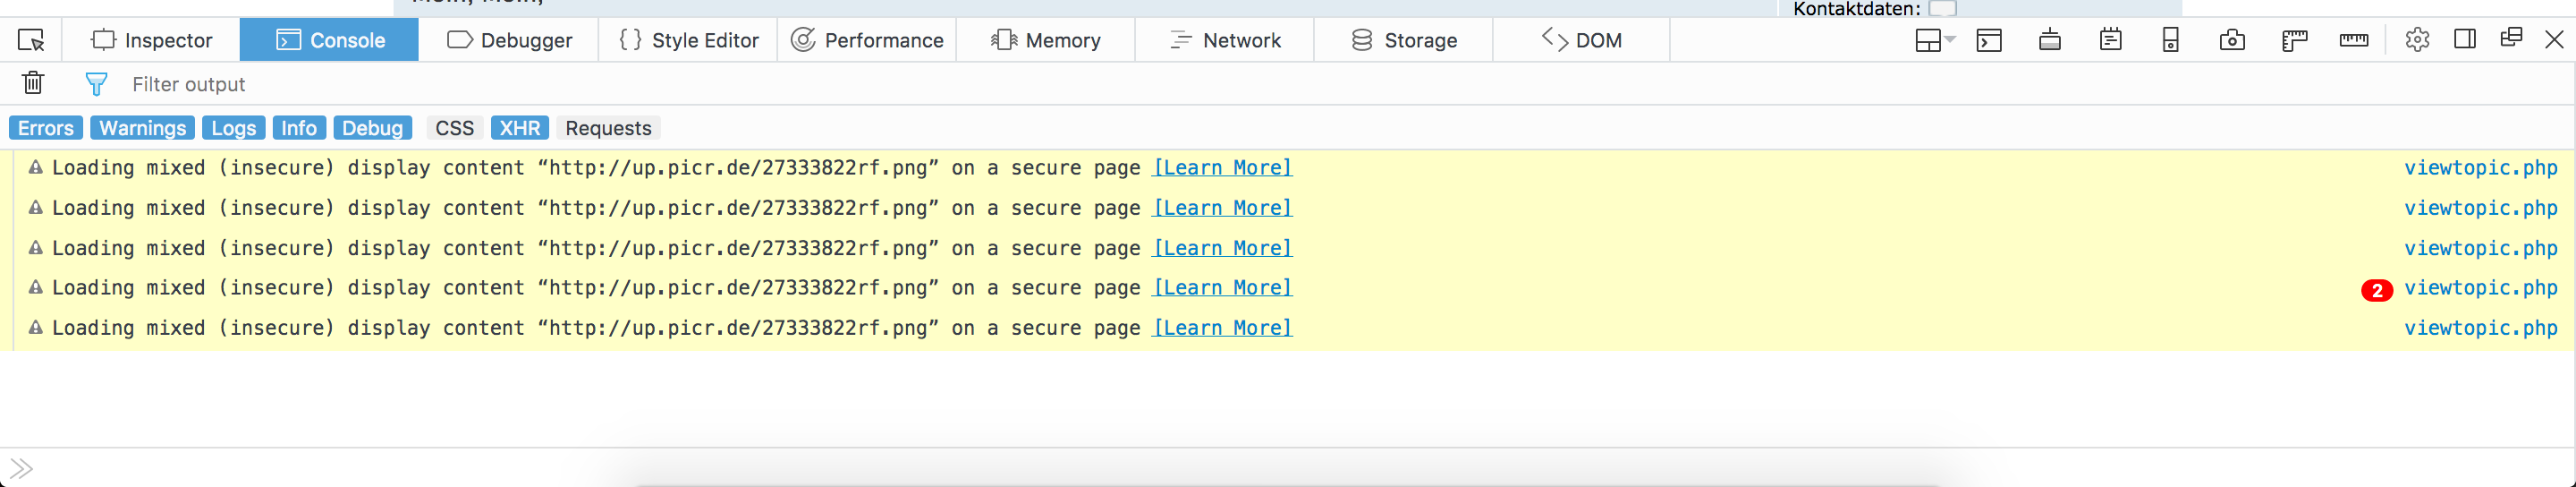This screenshot has width=2576, height=487.
Task: Activate the element picker icon
Action: tap(31, 40)
